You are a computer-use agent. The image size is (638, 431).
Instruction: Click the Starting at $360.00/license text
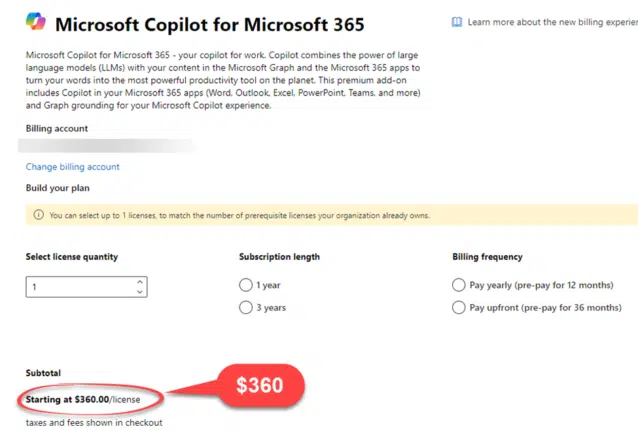(83, 400)
